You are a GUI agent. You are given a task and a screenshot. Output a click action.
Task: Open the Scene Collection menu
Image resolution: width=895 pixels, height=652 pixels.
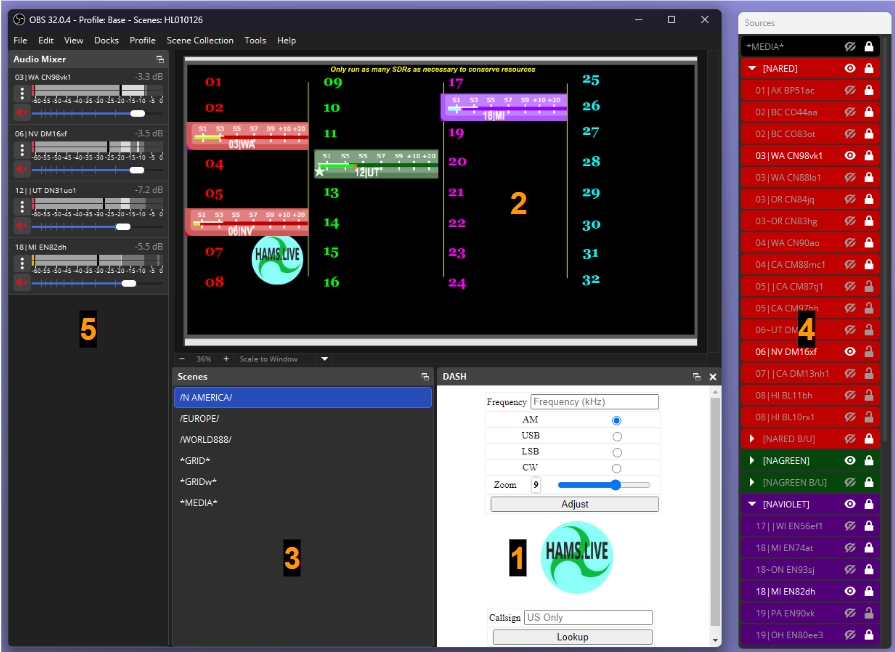pos(200,41)
